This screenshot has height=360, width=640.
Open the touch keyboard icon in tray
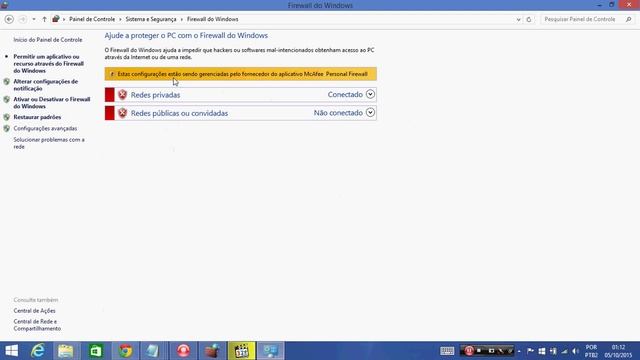click(x=447, y=351)
